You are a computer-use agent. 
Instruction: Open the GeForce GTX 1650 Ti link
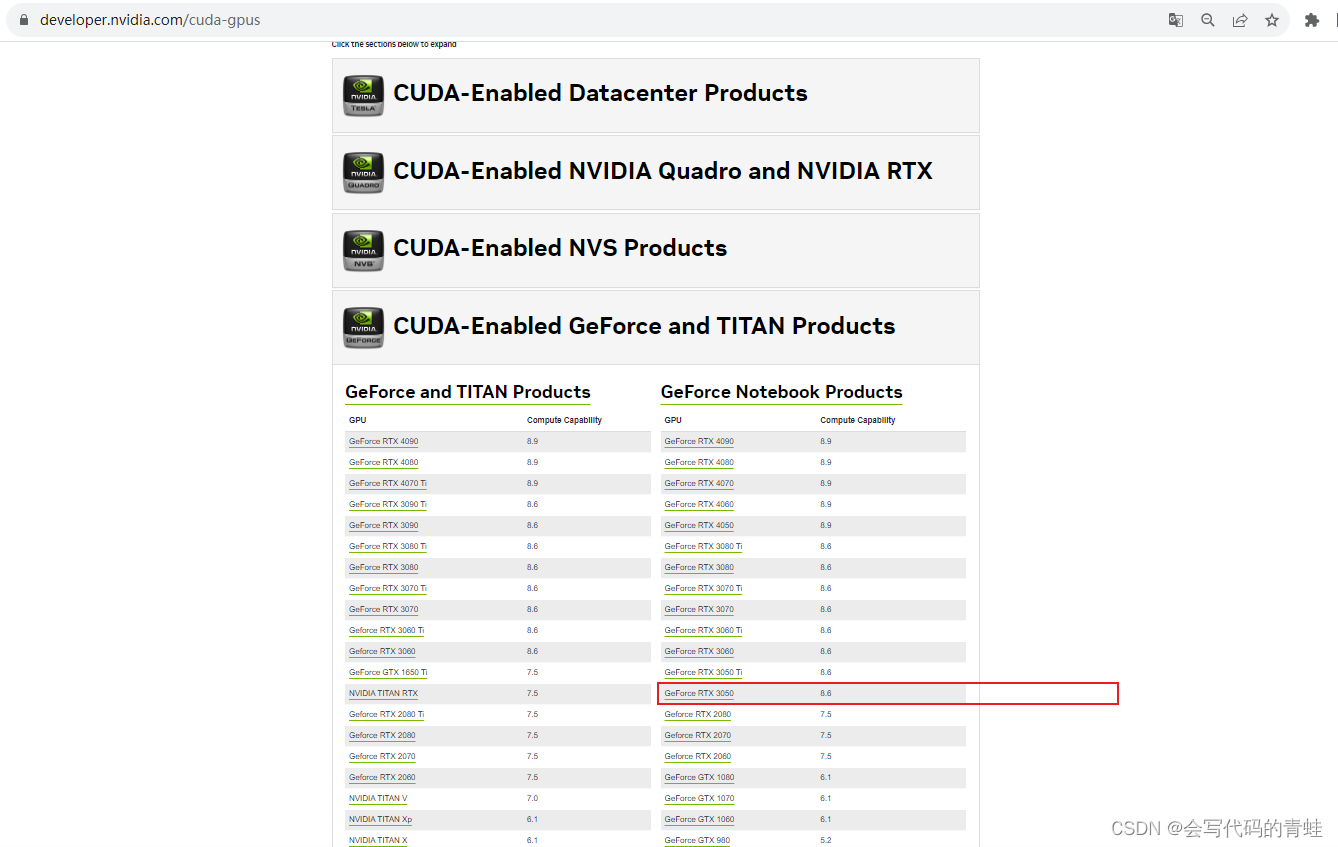point(388,672)
